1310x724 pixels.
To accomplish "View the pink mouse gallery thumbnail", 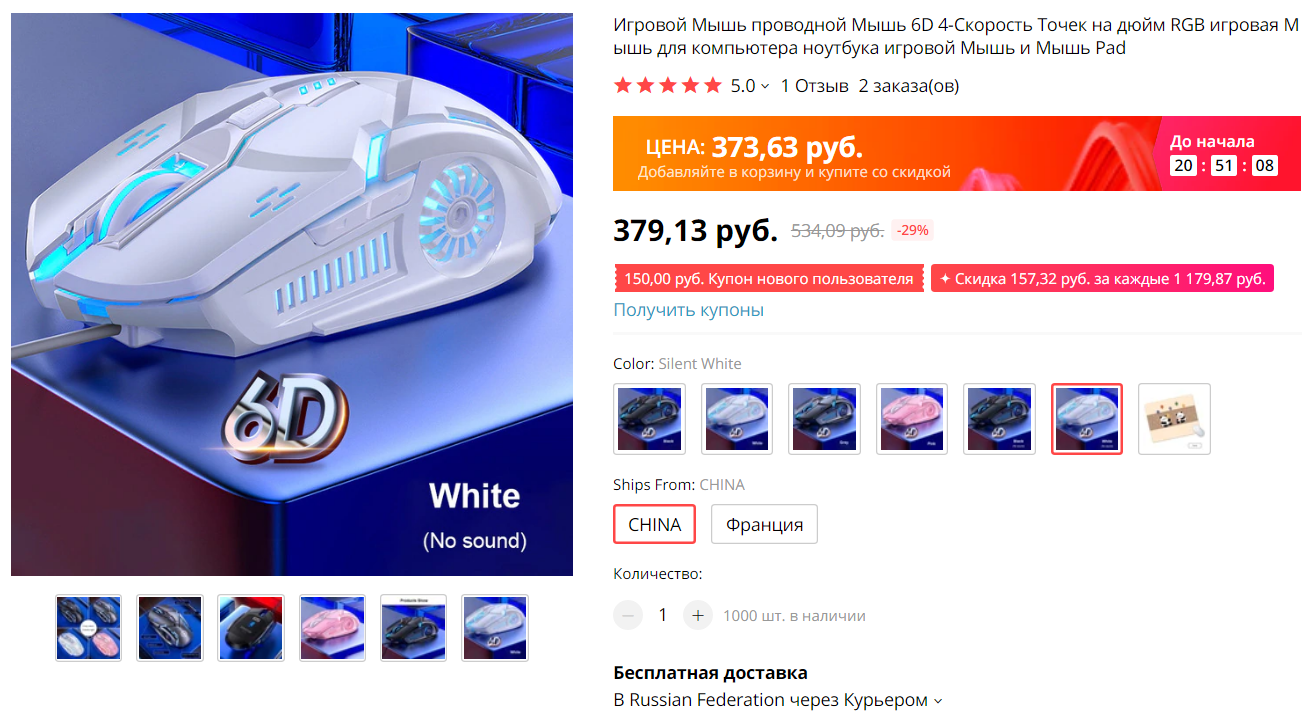I will tap(332, 628).
